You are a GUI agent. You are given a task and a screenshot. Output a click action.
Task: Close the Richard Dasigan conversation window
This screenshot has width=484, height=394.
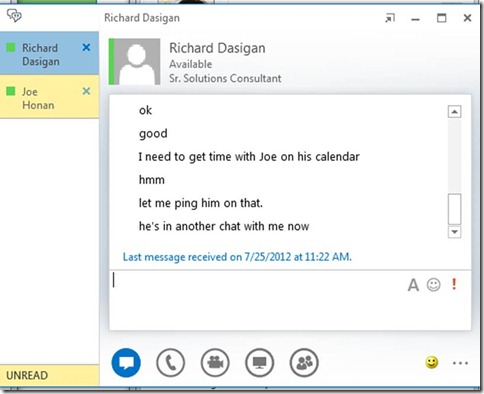(x=467, y=18)
